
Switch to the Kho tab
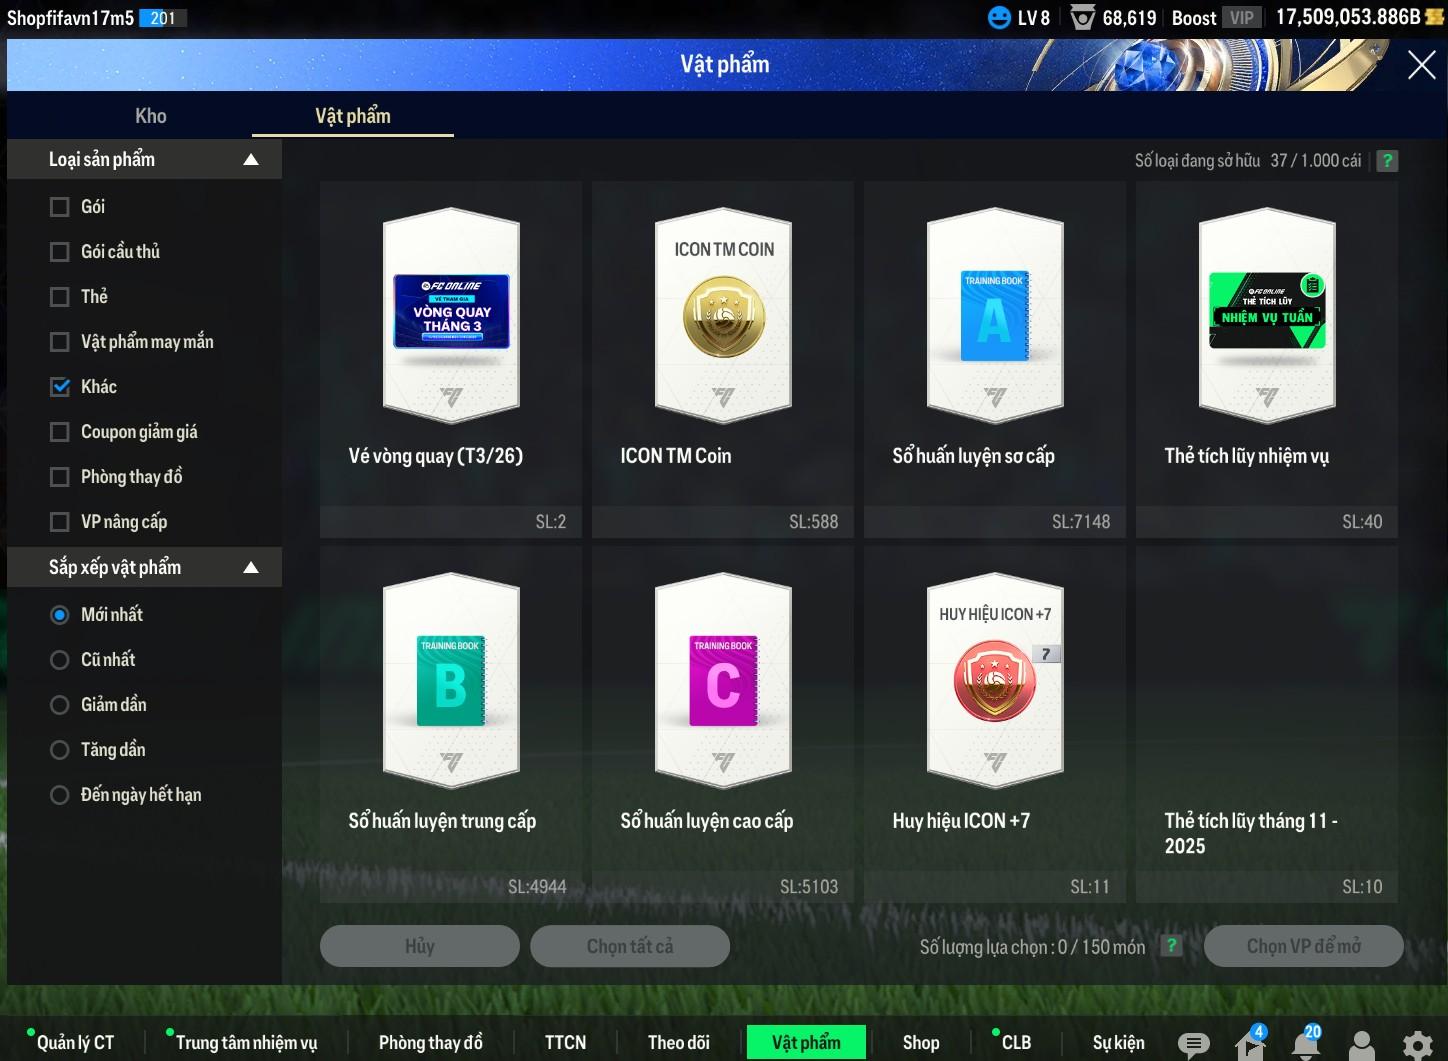coord(151,116)
